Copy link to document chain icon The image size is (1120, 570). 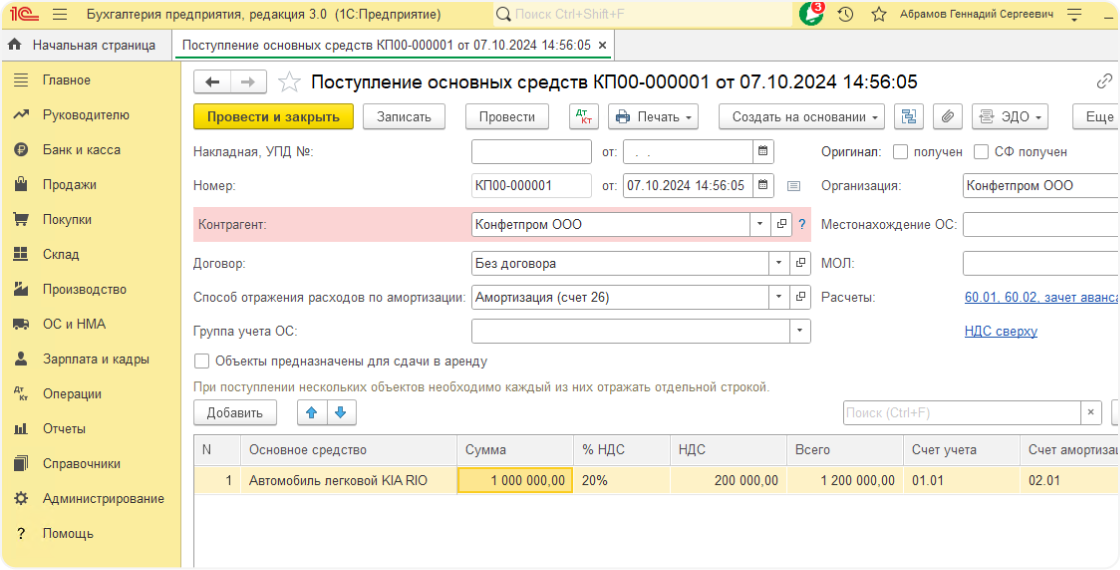(x=1104, y=81)
